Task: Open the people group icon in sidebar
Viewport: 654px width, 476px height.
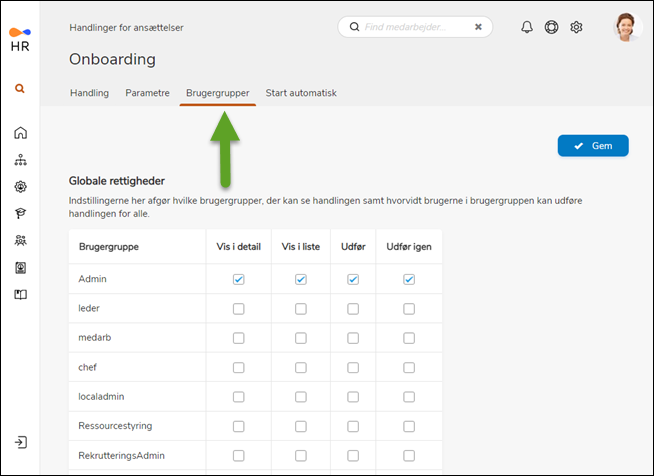Action: point(20,240)
